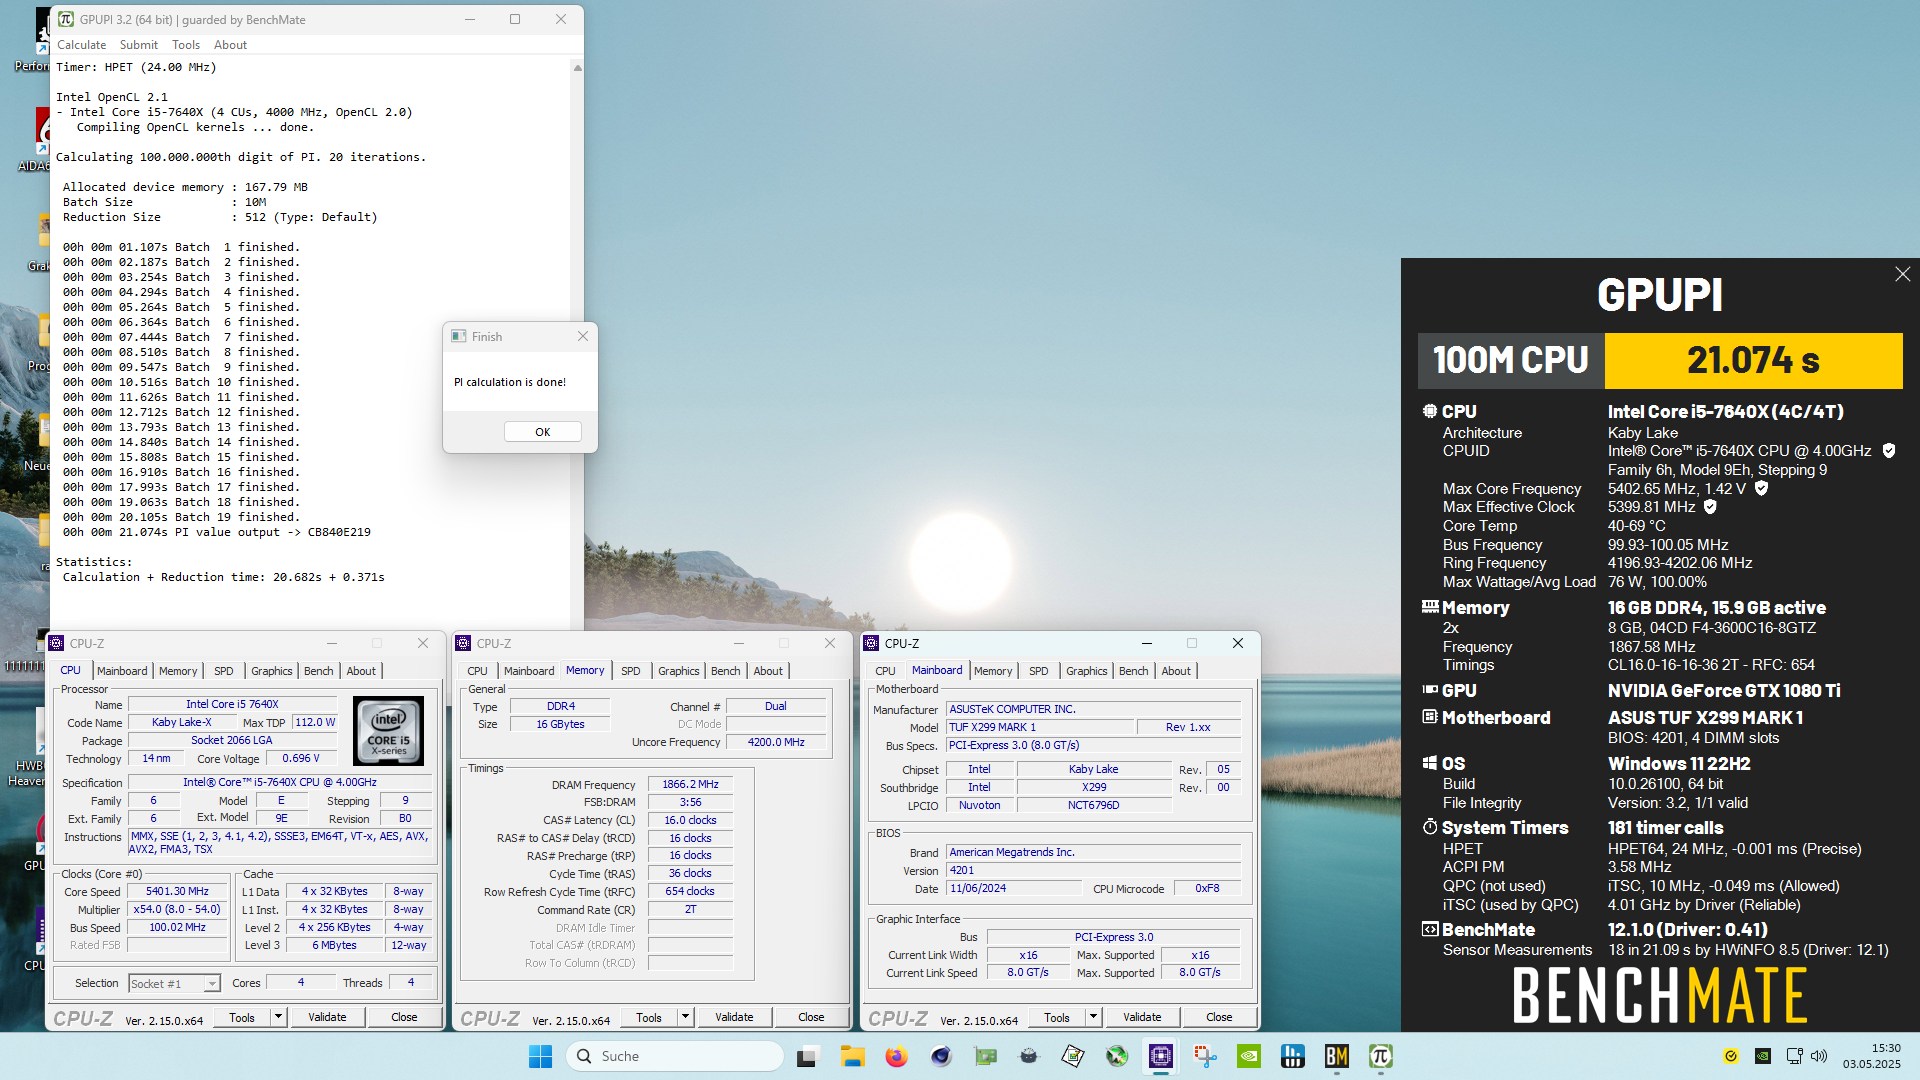Click Close button in CPU-Z Memory window
This screenshot has width=1920, height=1080.
point(811,1017)
